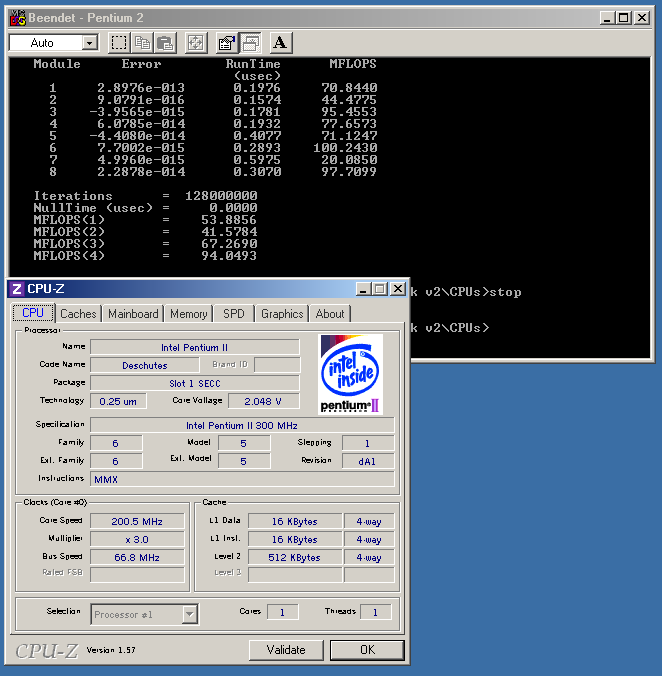Open the Memory tab
Viewport: 662px width, 676px height.
pyautogui.click(x=188, y=313)
